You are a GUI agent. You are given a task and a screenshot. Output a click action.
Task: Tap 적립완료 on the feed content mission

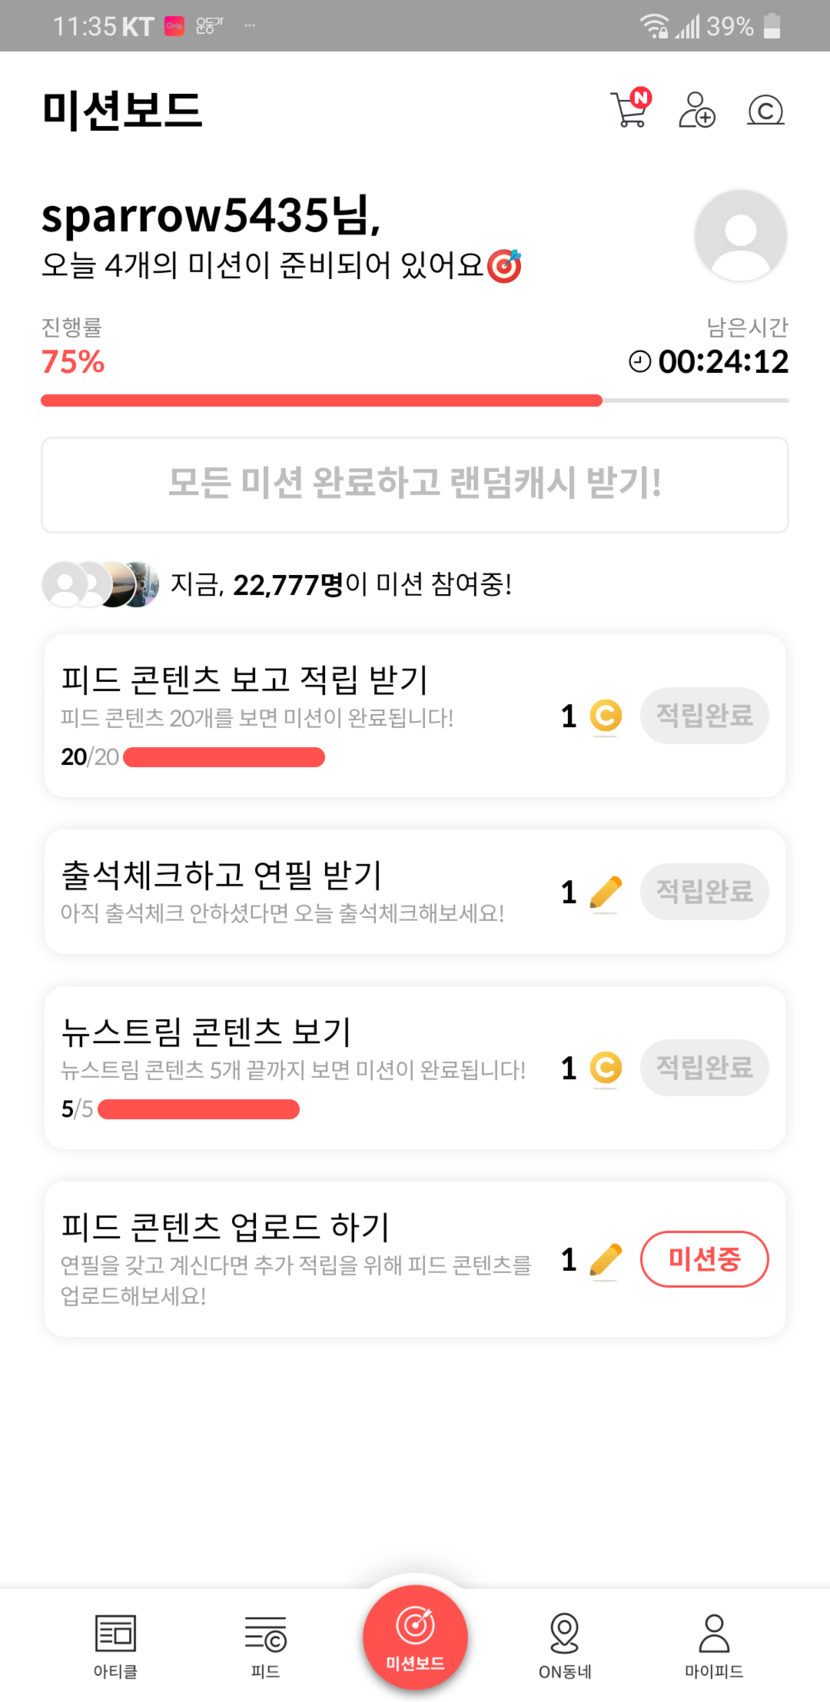(704, 716)
